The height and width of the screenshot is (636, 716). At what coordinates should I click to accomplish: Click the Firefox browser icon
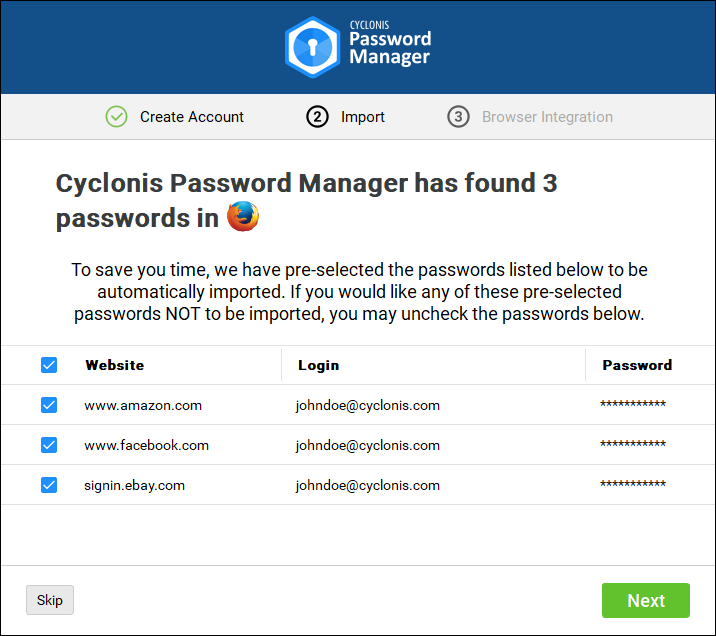(x=243, y=217)
